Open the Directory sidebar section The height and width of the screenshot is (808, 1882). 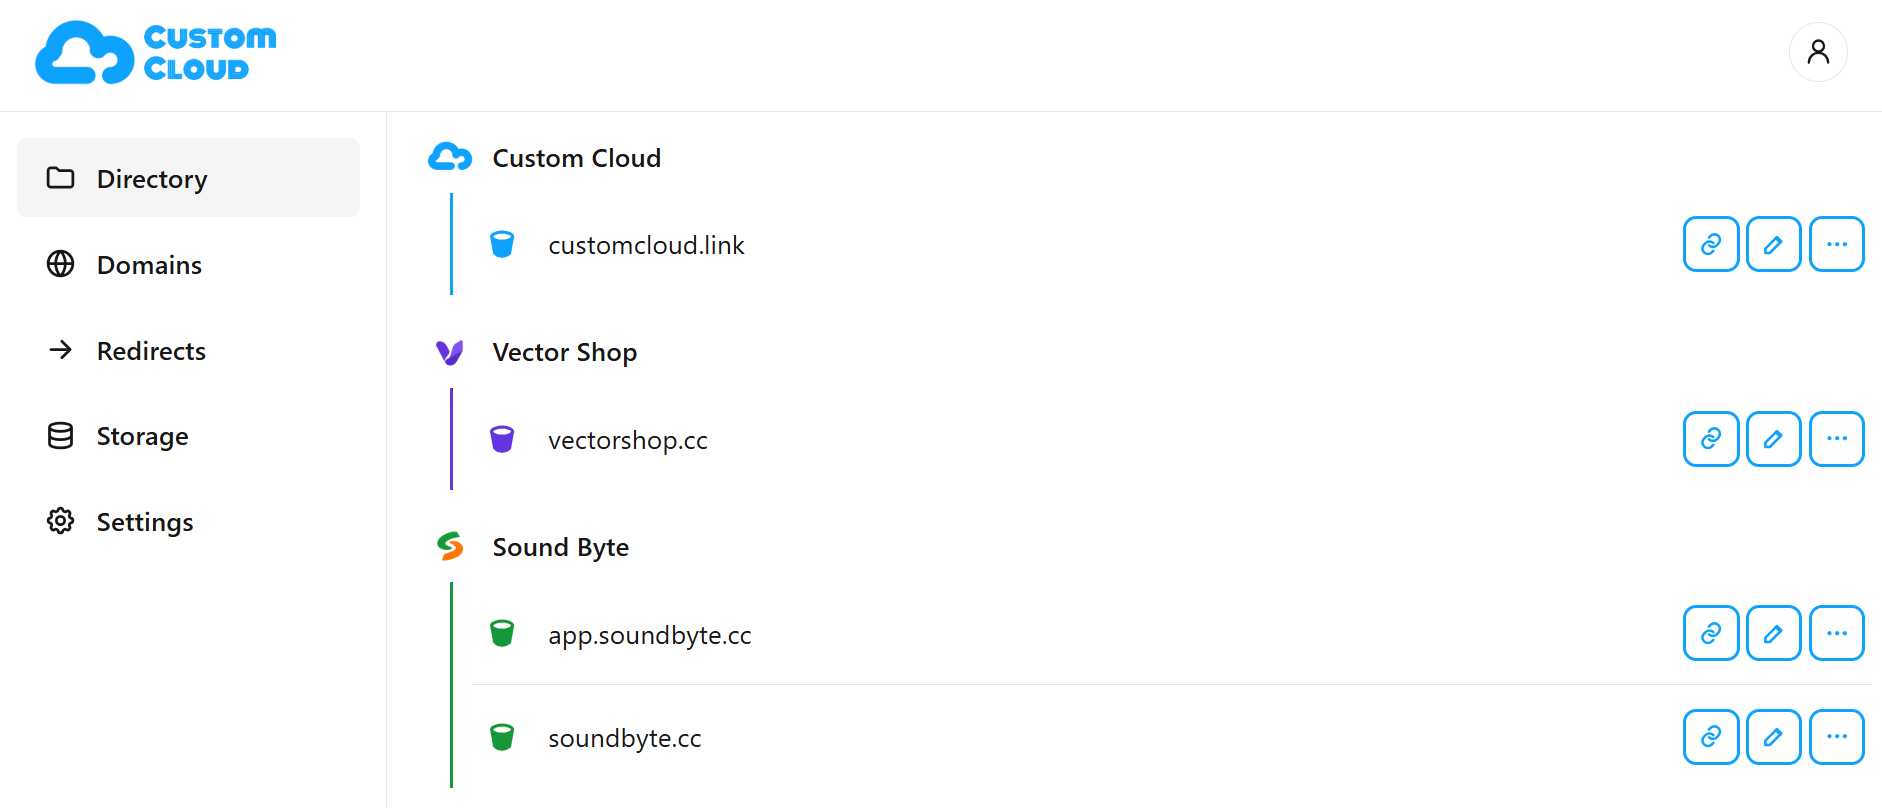[188, 178]
